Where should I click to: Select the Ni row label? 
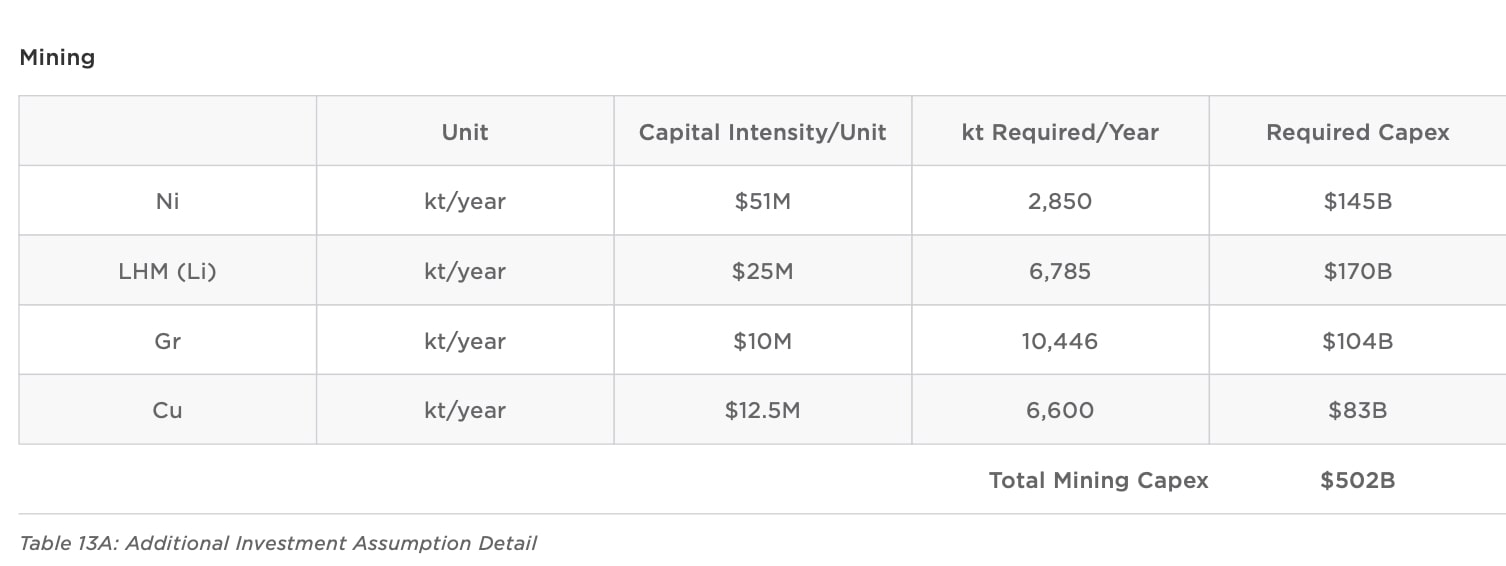point(167,201)
